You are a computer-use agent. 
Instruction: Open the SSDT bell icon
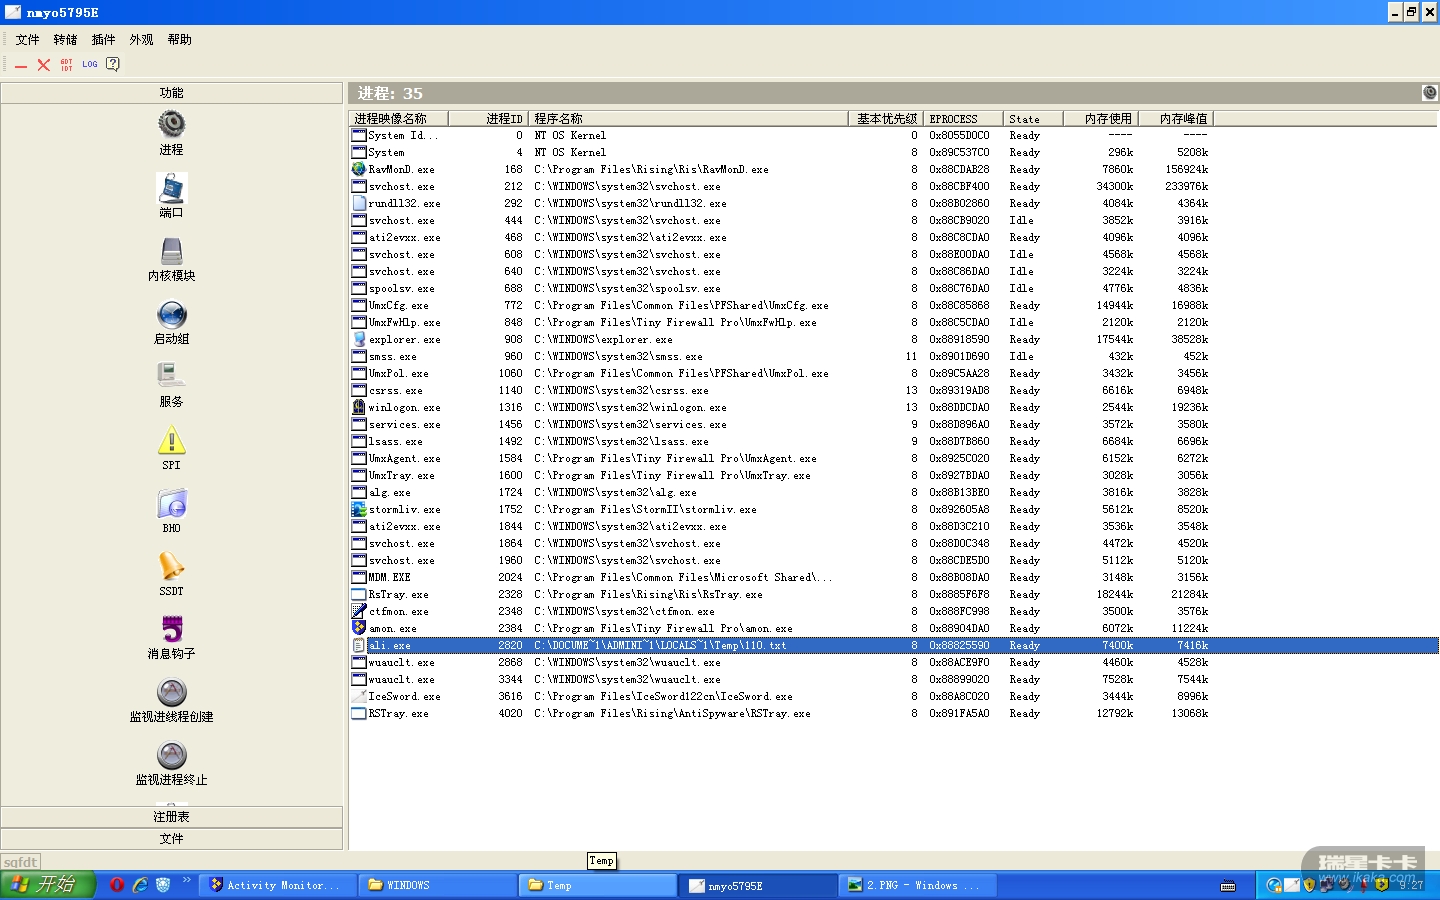pos(172,566)
